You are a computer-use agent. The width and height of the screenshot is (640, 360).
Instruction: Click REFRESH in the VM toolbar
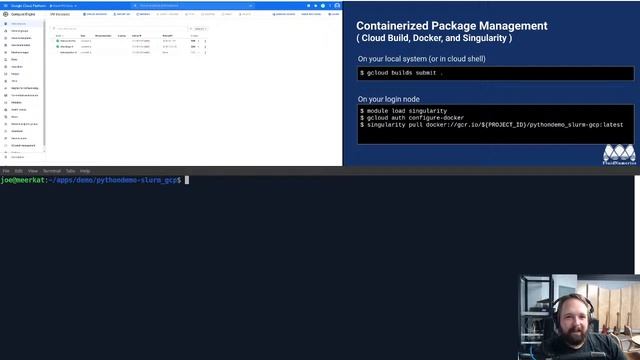click(143, 14)
